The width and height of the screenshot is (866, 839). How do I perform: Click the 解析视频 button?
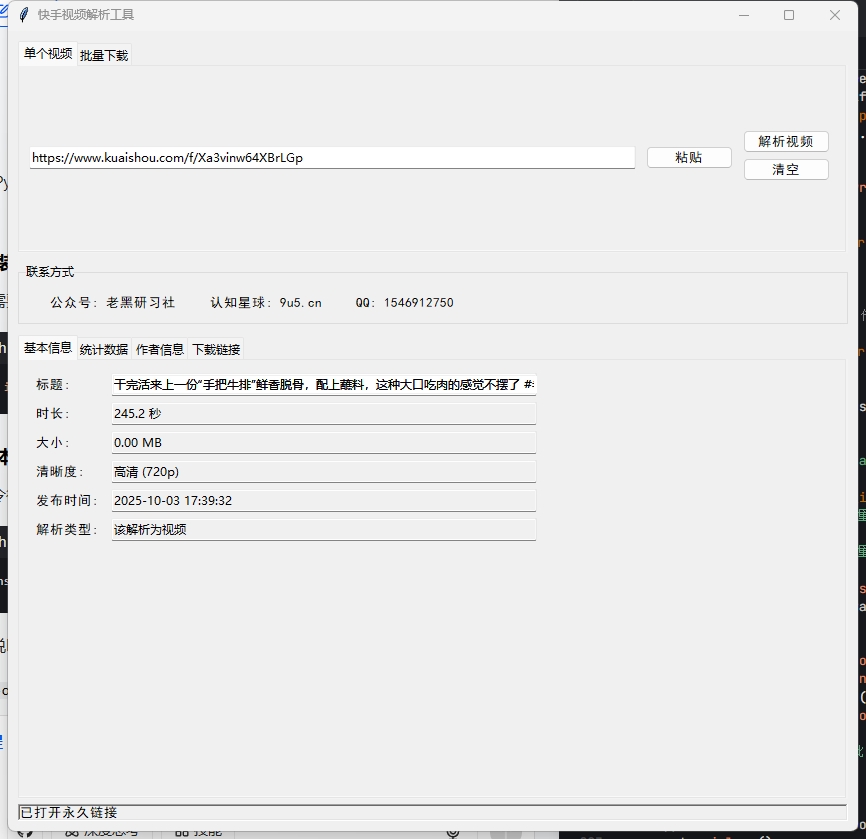[x=786, y=141]
